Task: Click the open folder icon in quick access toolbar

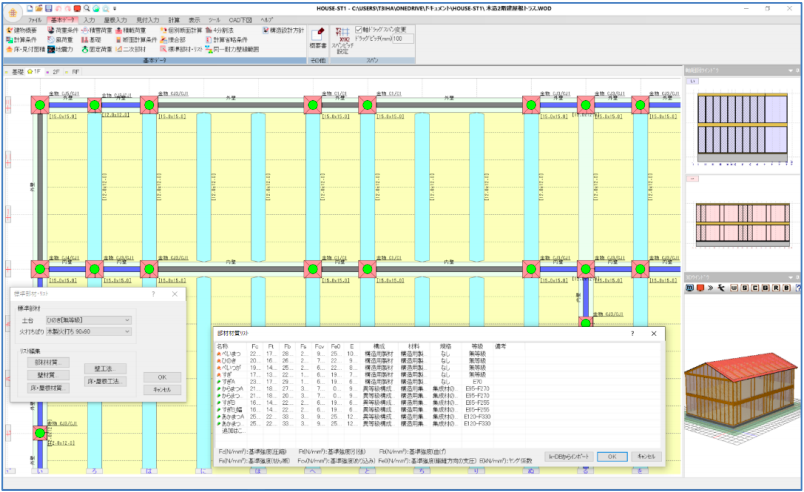Action: [39, 8]
